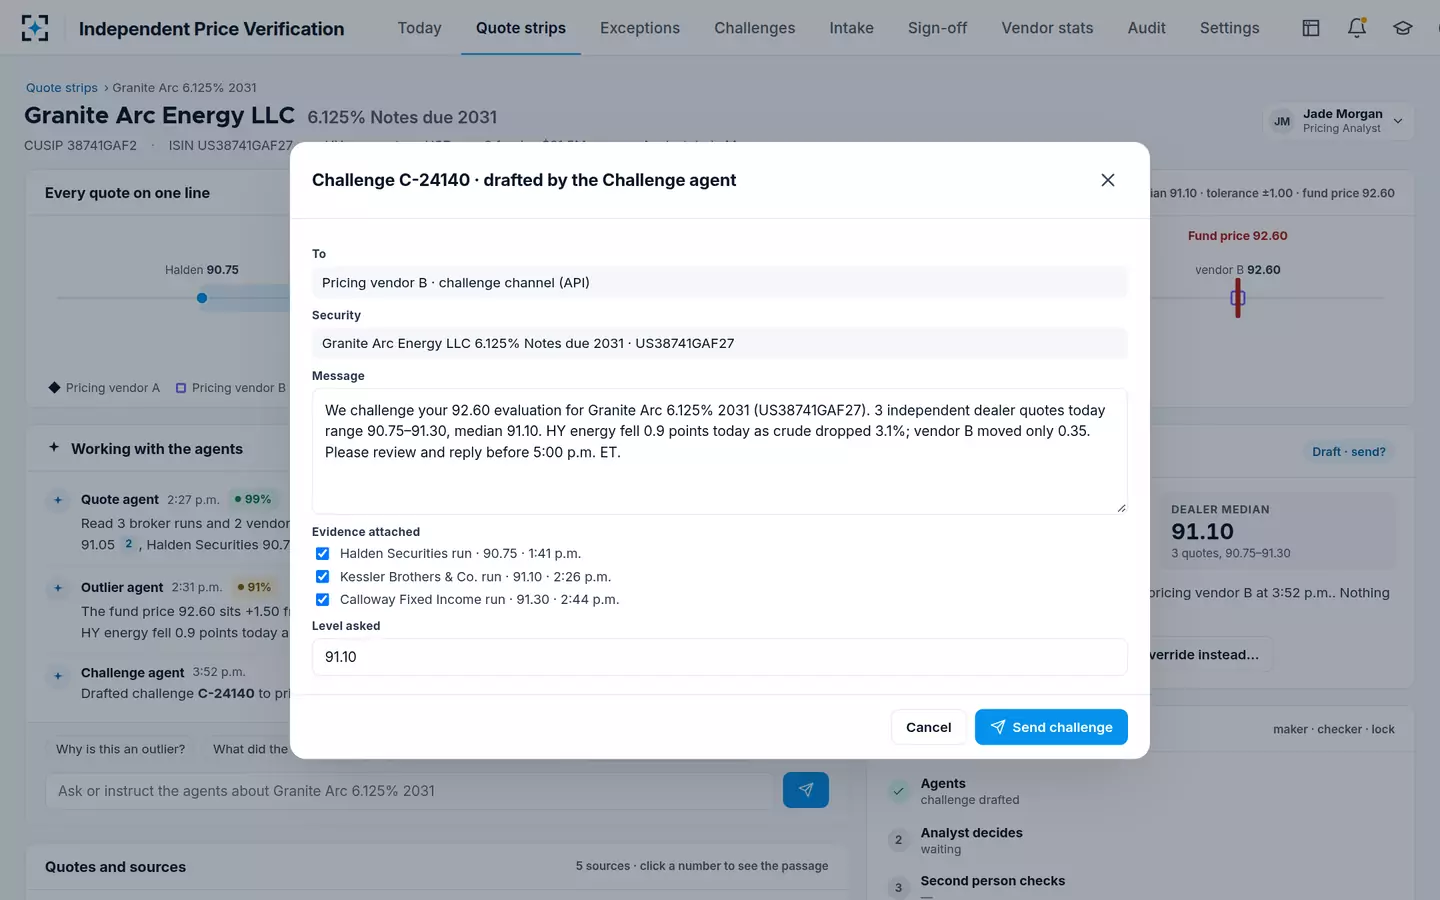Click the Halden 90.75 quote dot

(x=202, y=298)
